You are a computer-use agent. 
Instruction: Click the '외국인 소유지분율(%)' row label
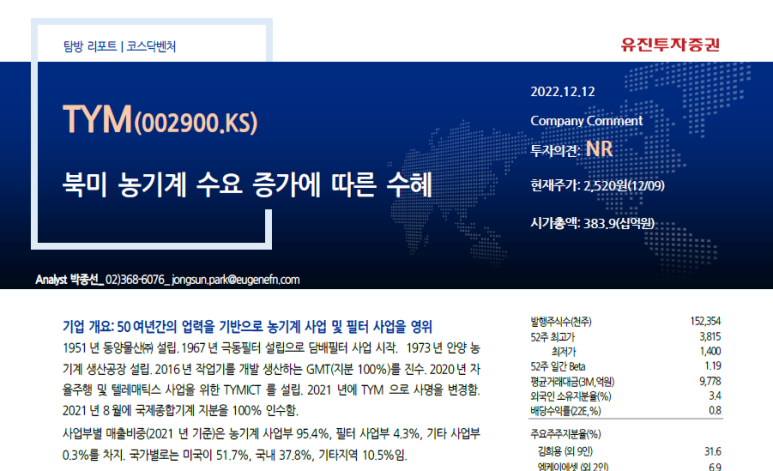(570, 396)
